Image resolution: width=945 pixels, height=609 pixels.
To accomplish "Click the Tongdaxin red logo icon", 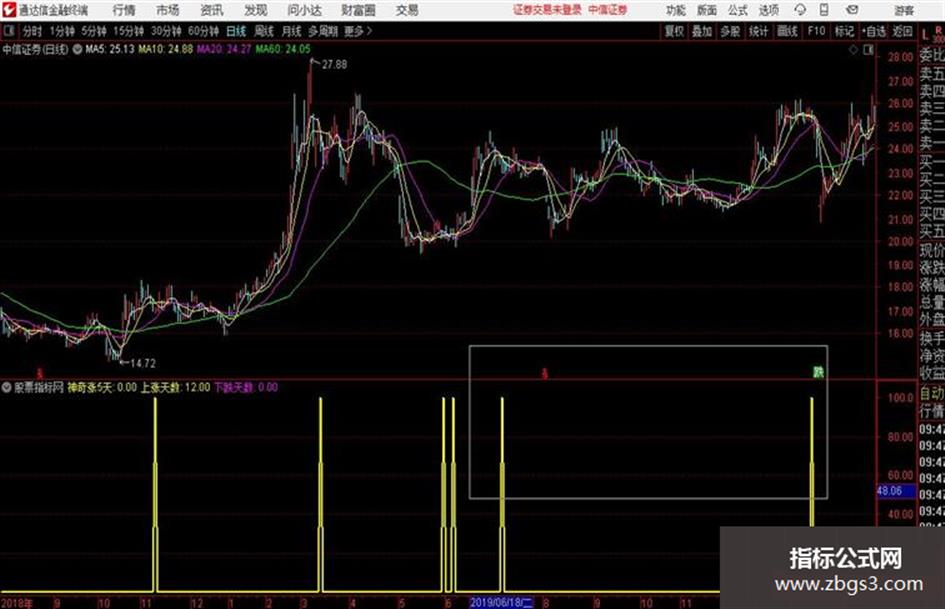I will pyautogui.click(x=9, y=10).
